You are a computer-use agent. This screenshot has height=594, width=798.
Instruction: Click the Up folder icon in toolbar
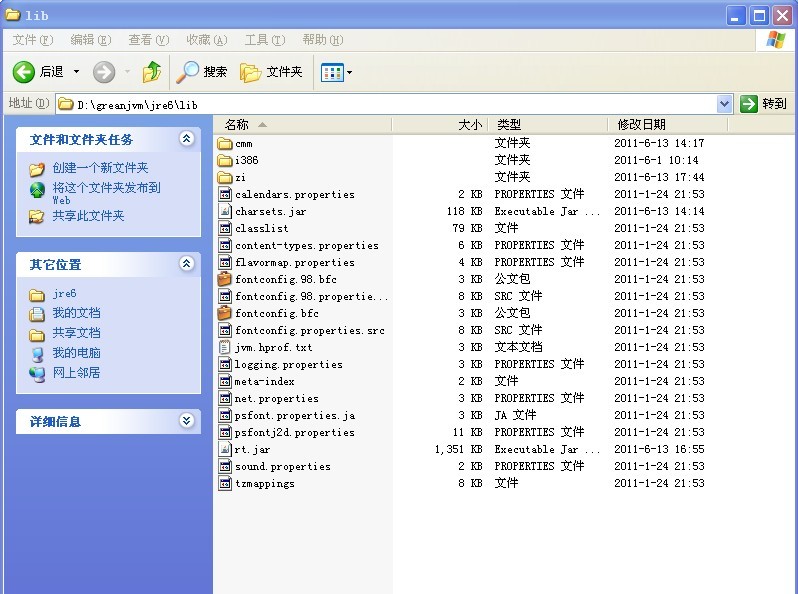(152, 72)
